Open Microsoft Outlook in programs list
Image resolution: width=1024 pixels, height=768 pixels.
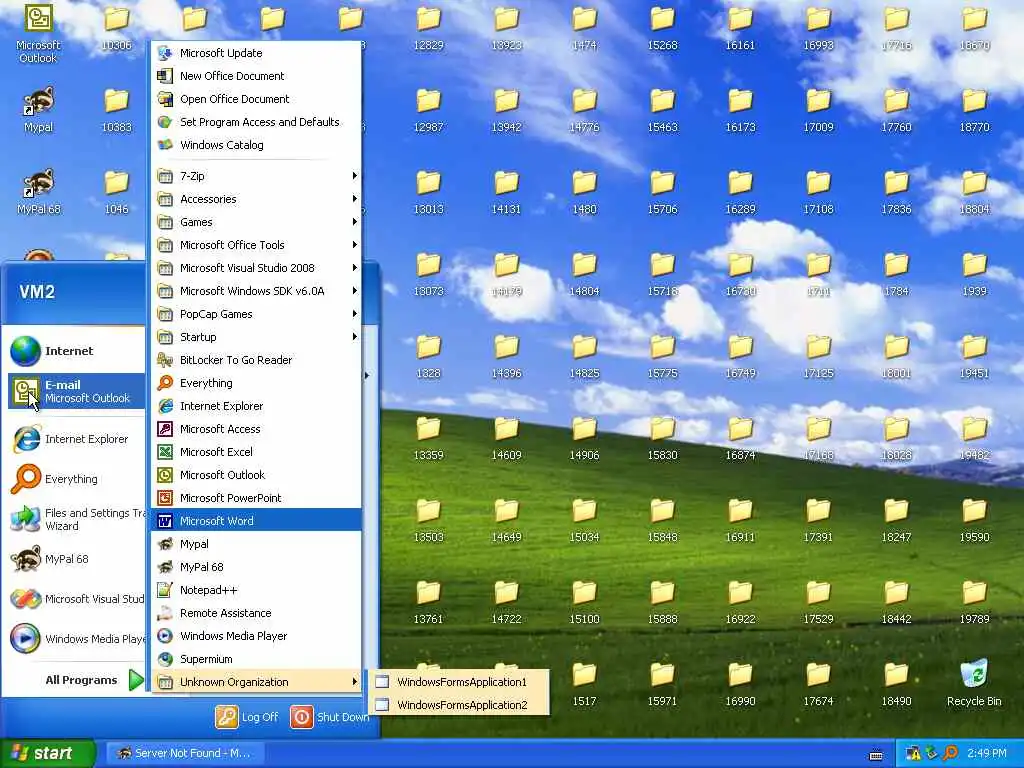click(256, 475)
